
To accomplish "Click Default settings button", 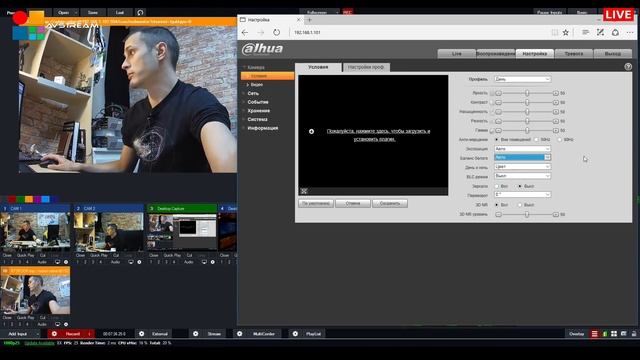I will coord(316,203).
